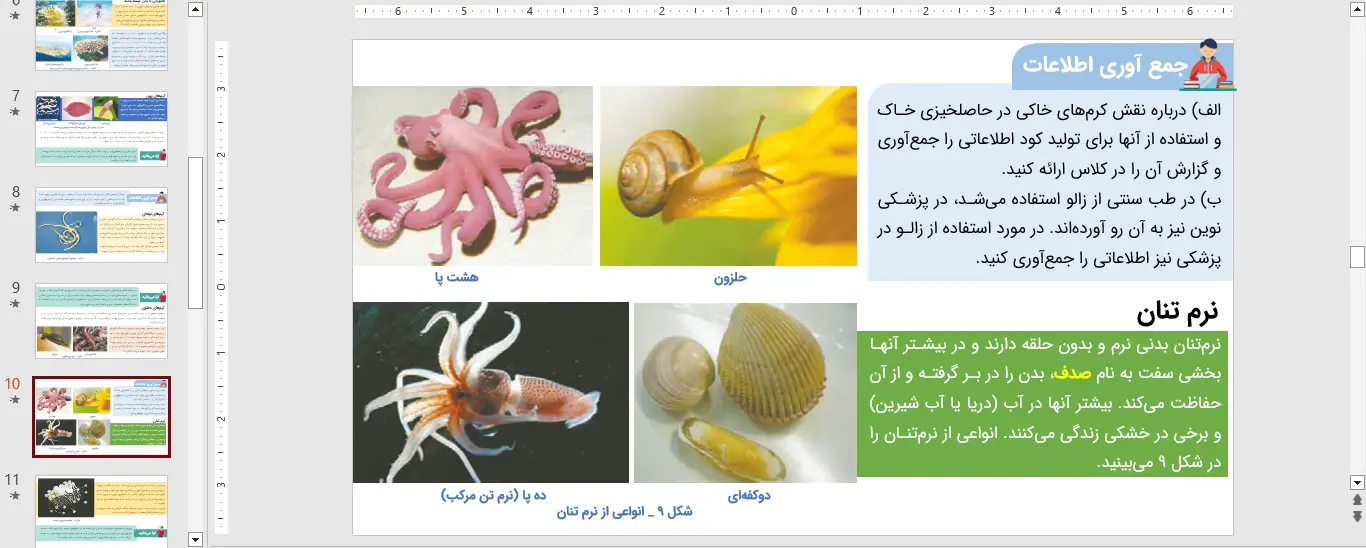The image size is (1366, 548).
Task: Click the animation star icon under slide 8
Action: (15, 208)
